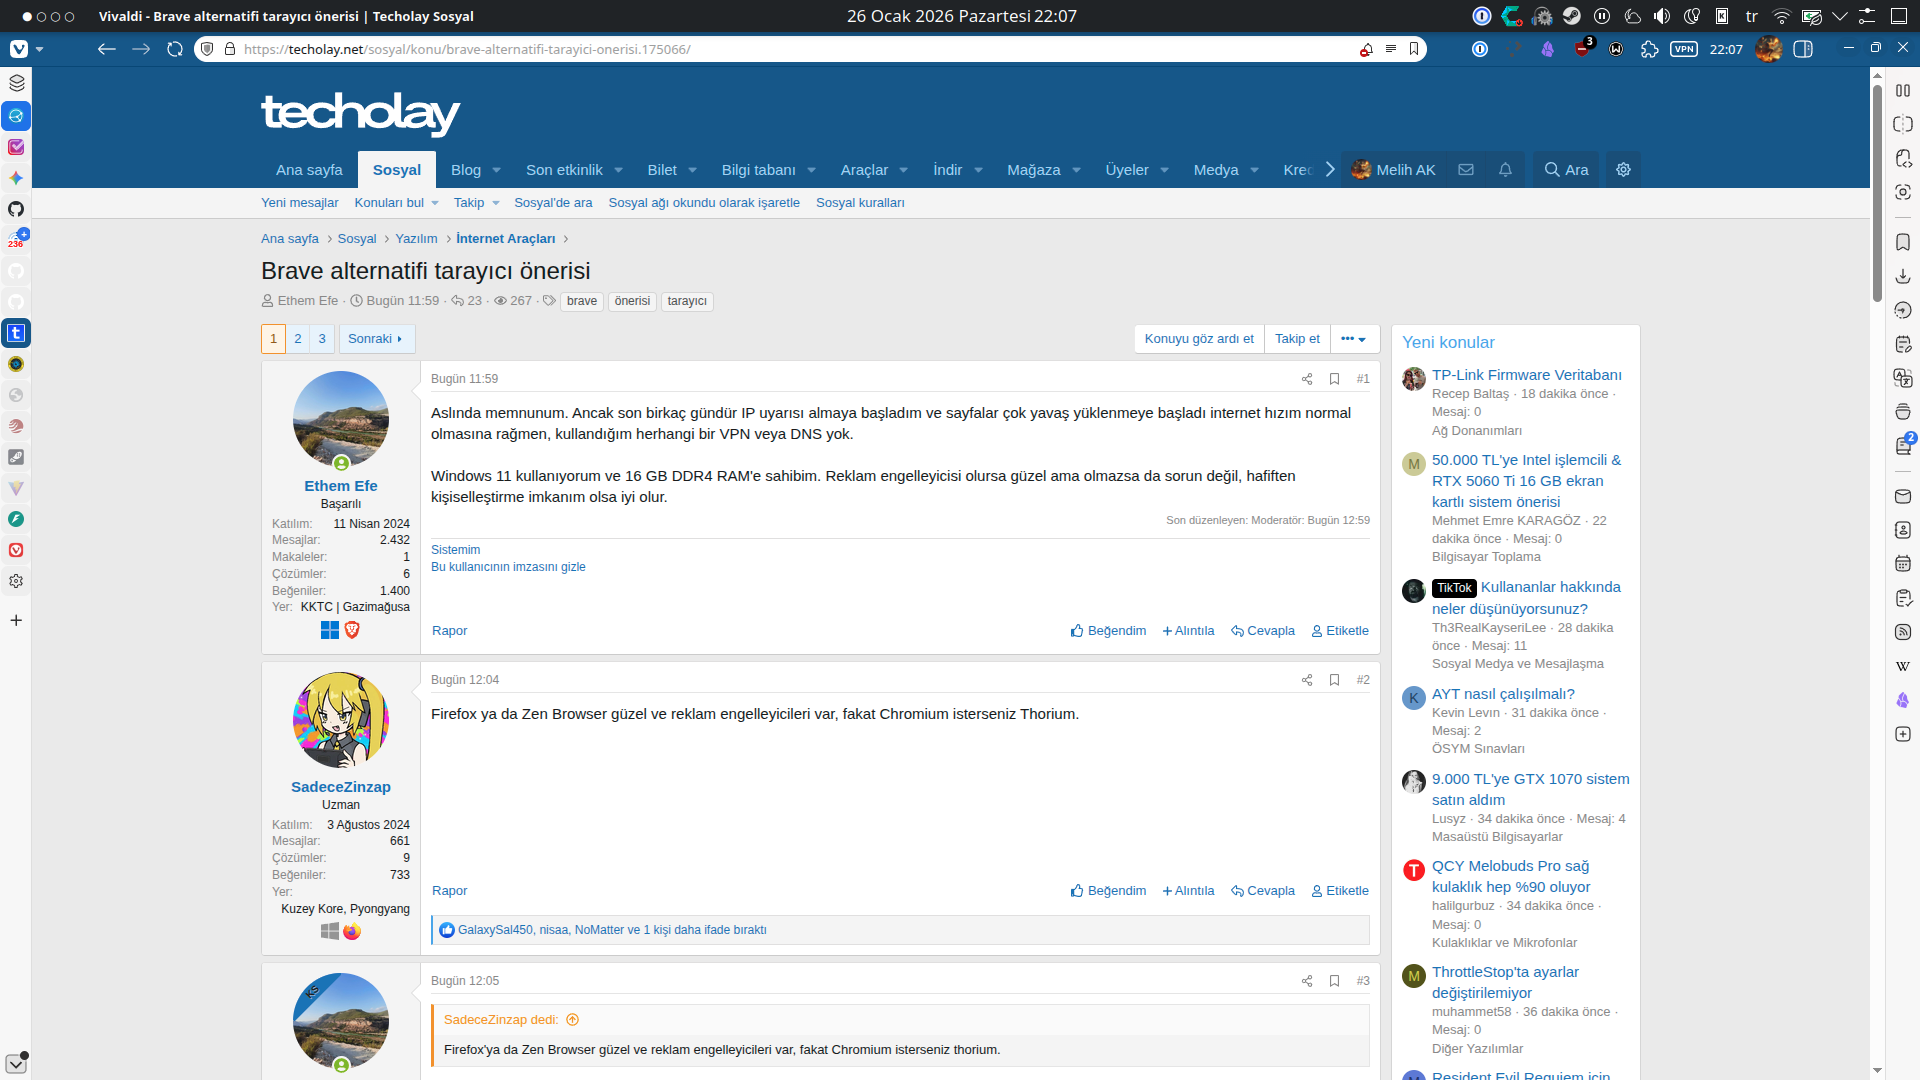Bookmark this page from the address bar
Image resolution: width=1920 pixels, height=1080 pixels.
[1414, 49]
